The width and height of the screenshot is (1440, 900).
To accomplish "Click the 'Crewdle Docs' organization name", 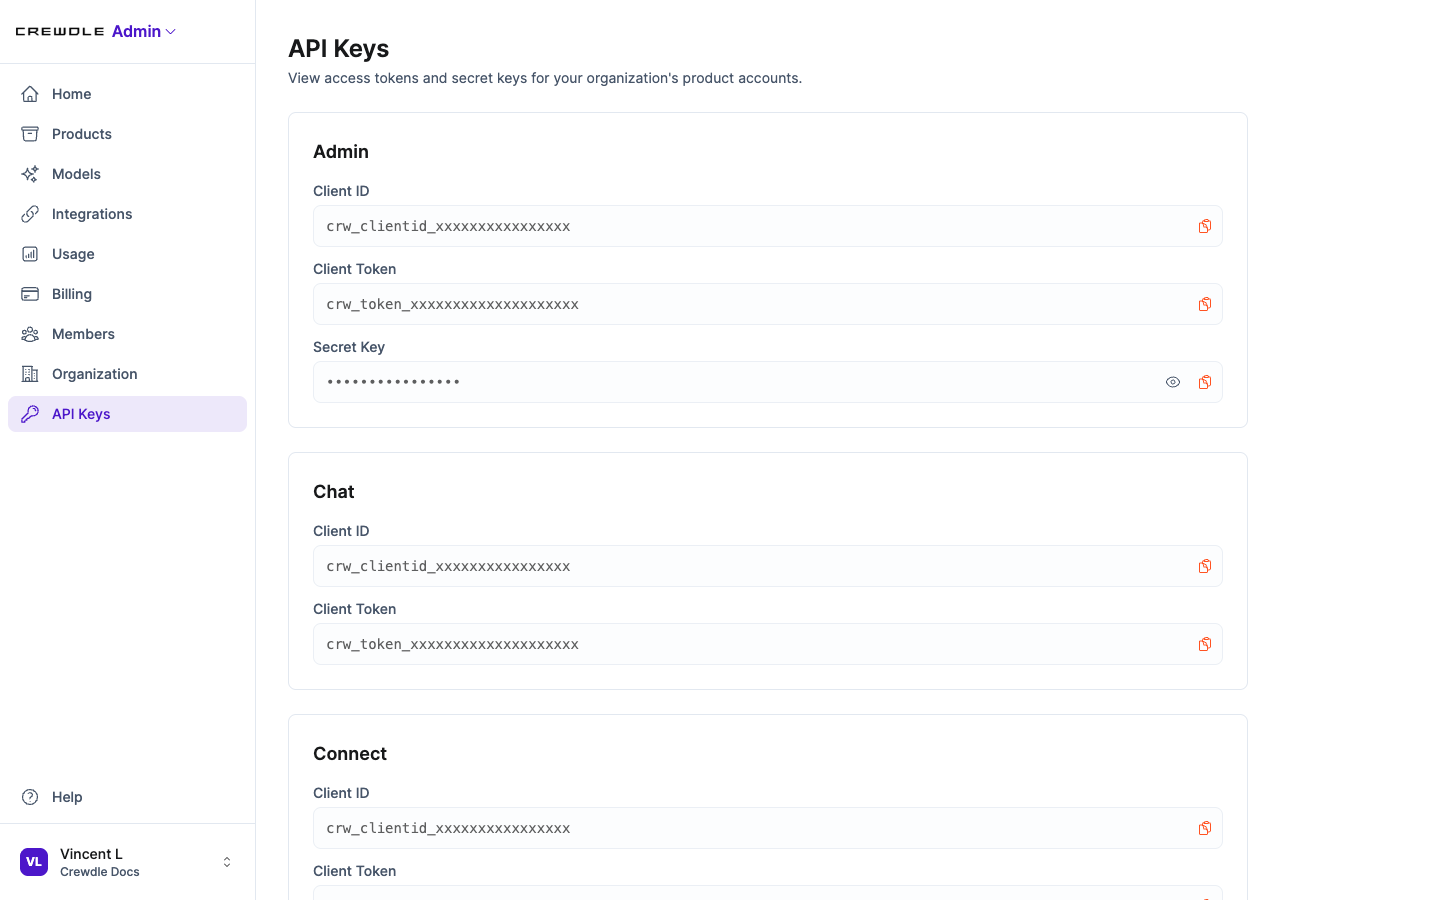I will click(100, 872).
